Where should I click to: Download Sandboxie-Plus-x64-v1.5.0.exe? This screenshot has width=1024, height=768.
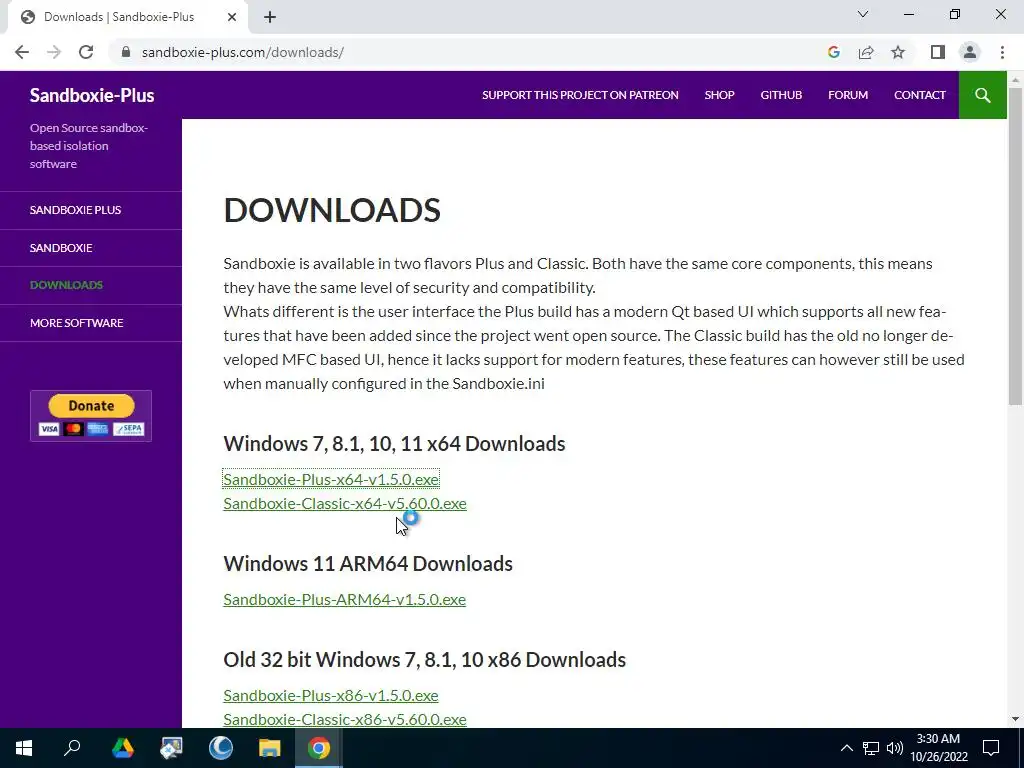[330, 479]
